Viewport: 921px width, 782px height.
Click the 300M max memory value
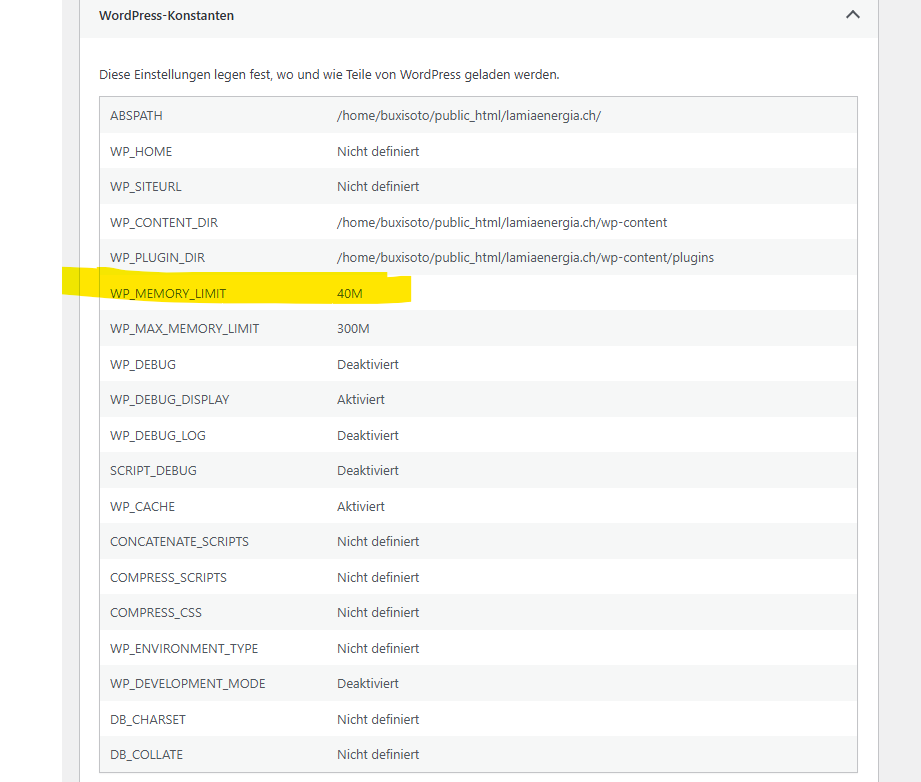click(353, 329)
